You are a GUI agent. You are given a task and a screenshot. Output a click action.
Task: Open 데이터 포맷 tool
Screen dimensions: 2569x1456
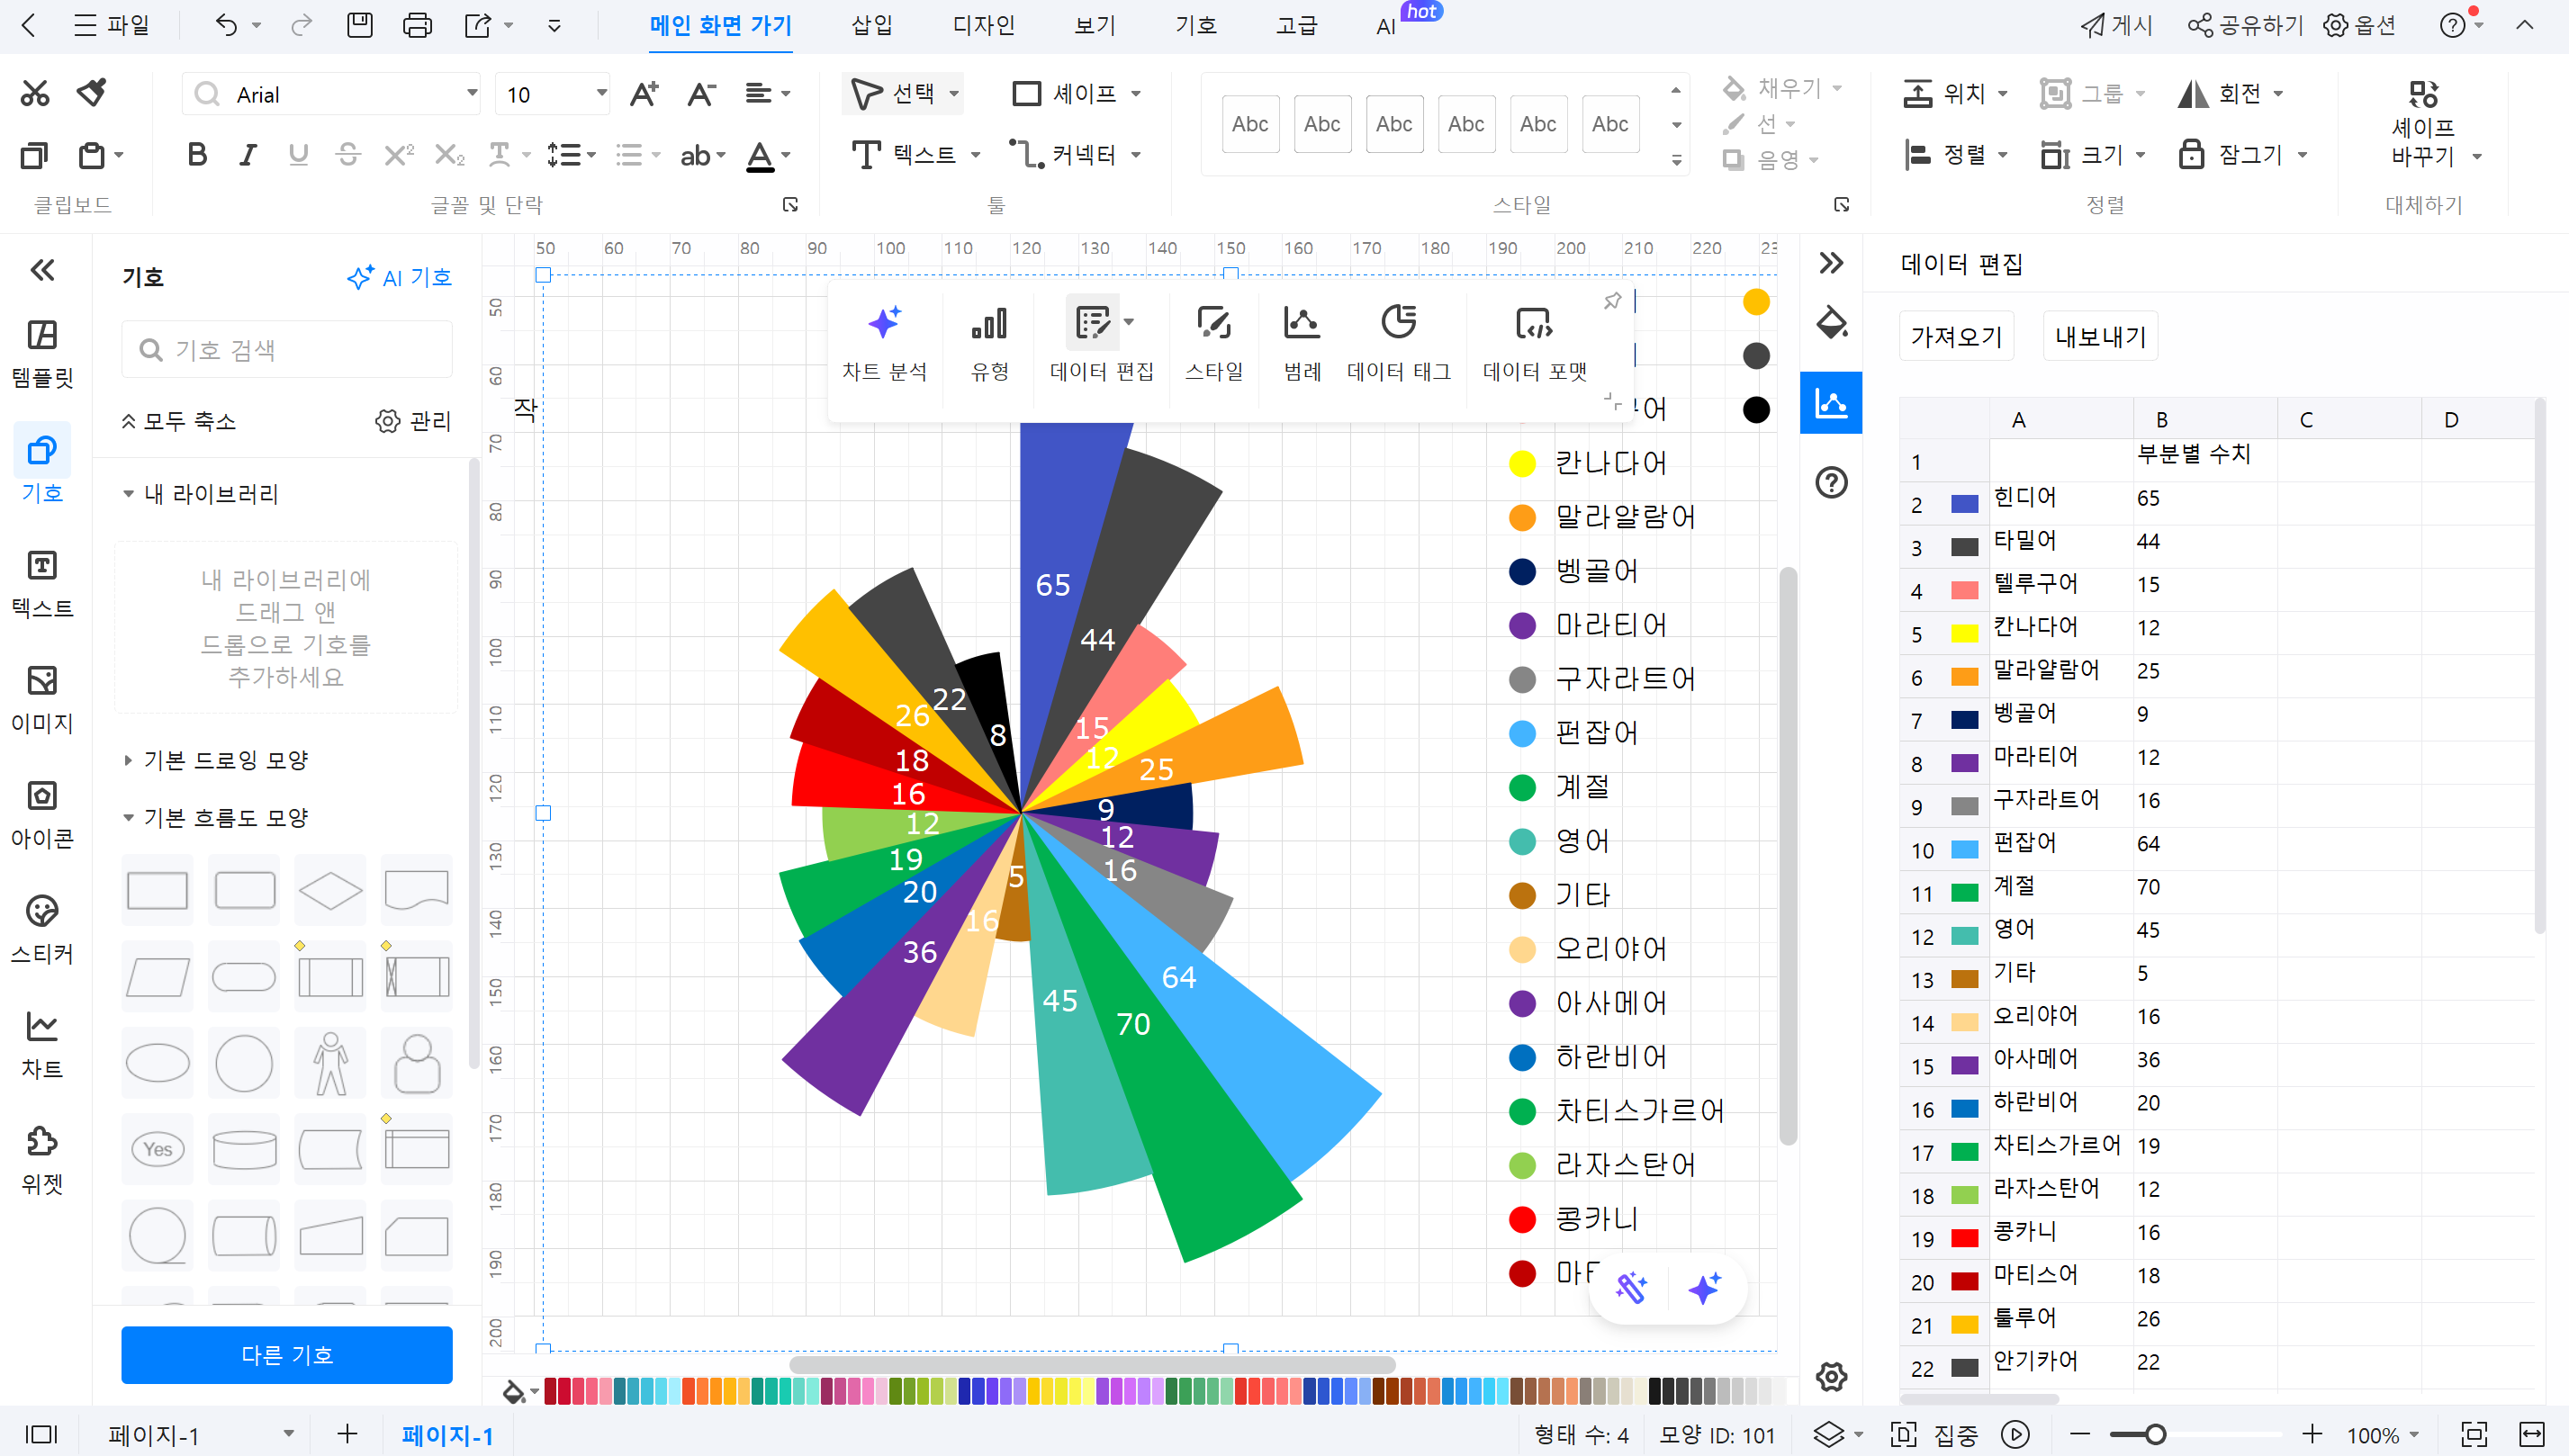pos(1534,344)
